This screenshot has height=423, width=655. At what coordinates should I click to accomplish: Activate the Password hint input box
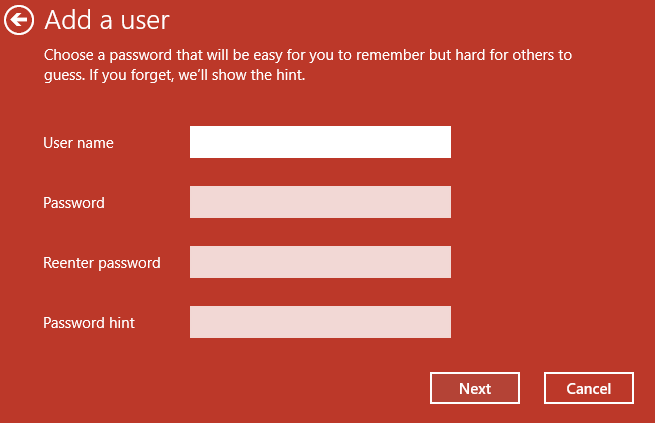[320, 322]
